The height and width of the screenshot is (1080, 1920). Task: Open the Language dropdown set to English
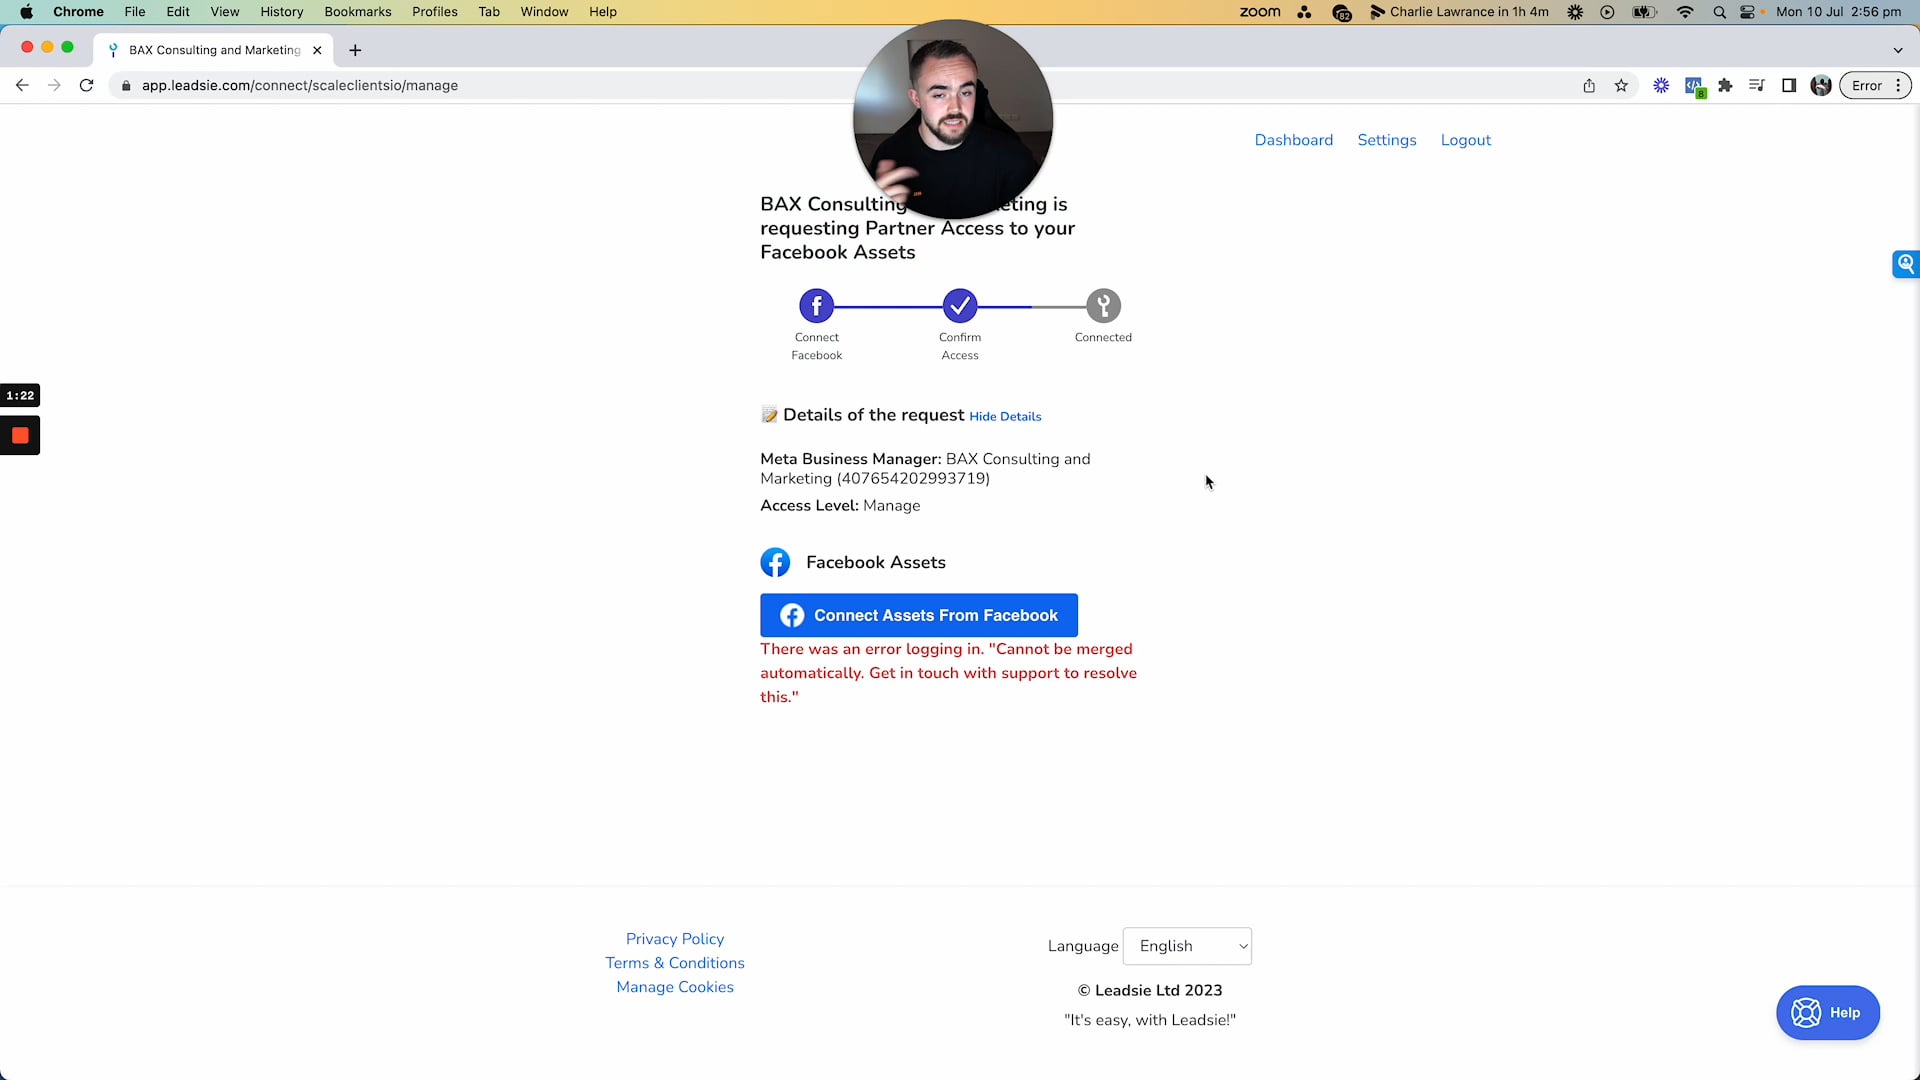1187,946
